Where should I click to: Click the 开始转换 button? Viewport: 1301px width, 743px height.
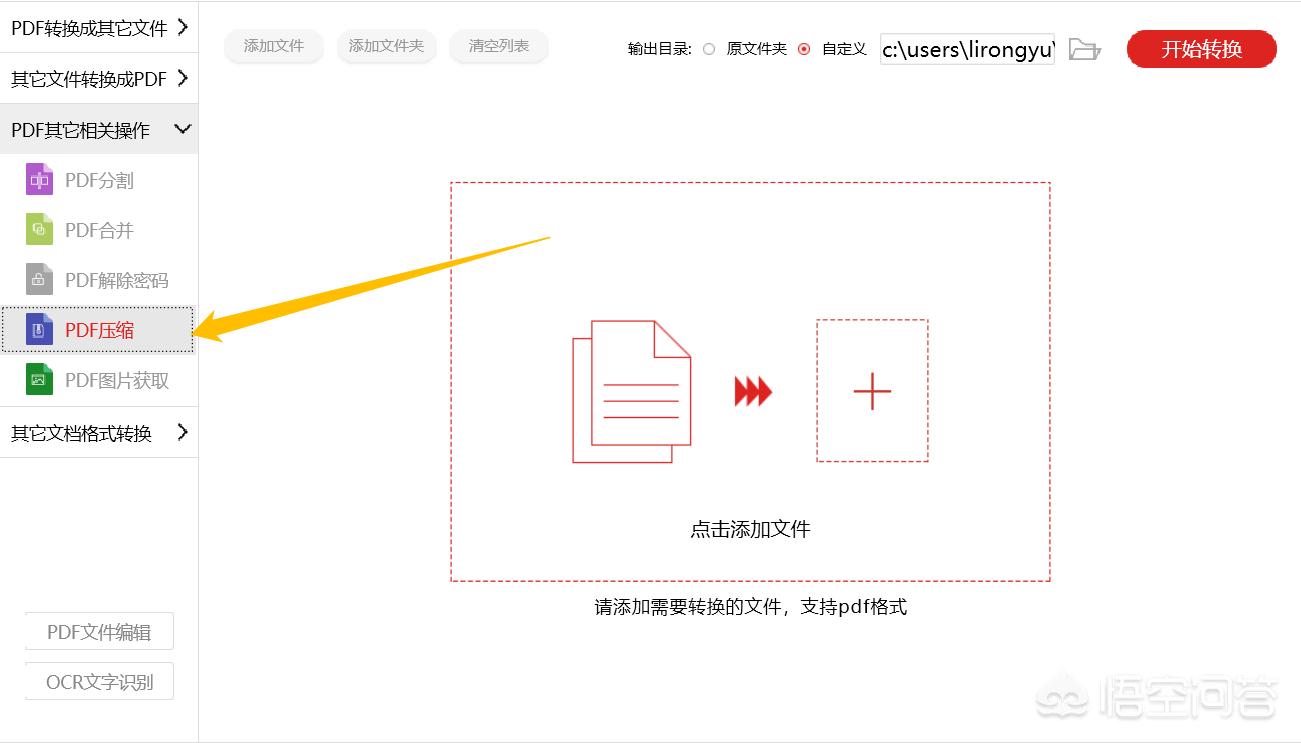[x=1201, y=48]
